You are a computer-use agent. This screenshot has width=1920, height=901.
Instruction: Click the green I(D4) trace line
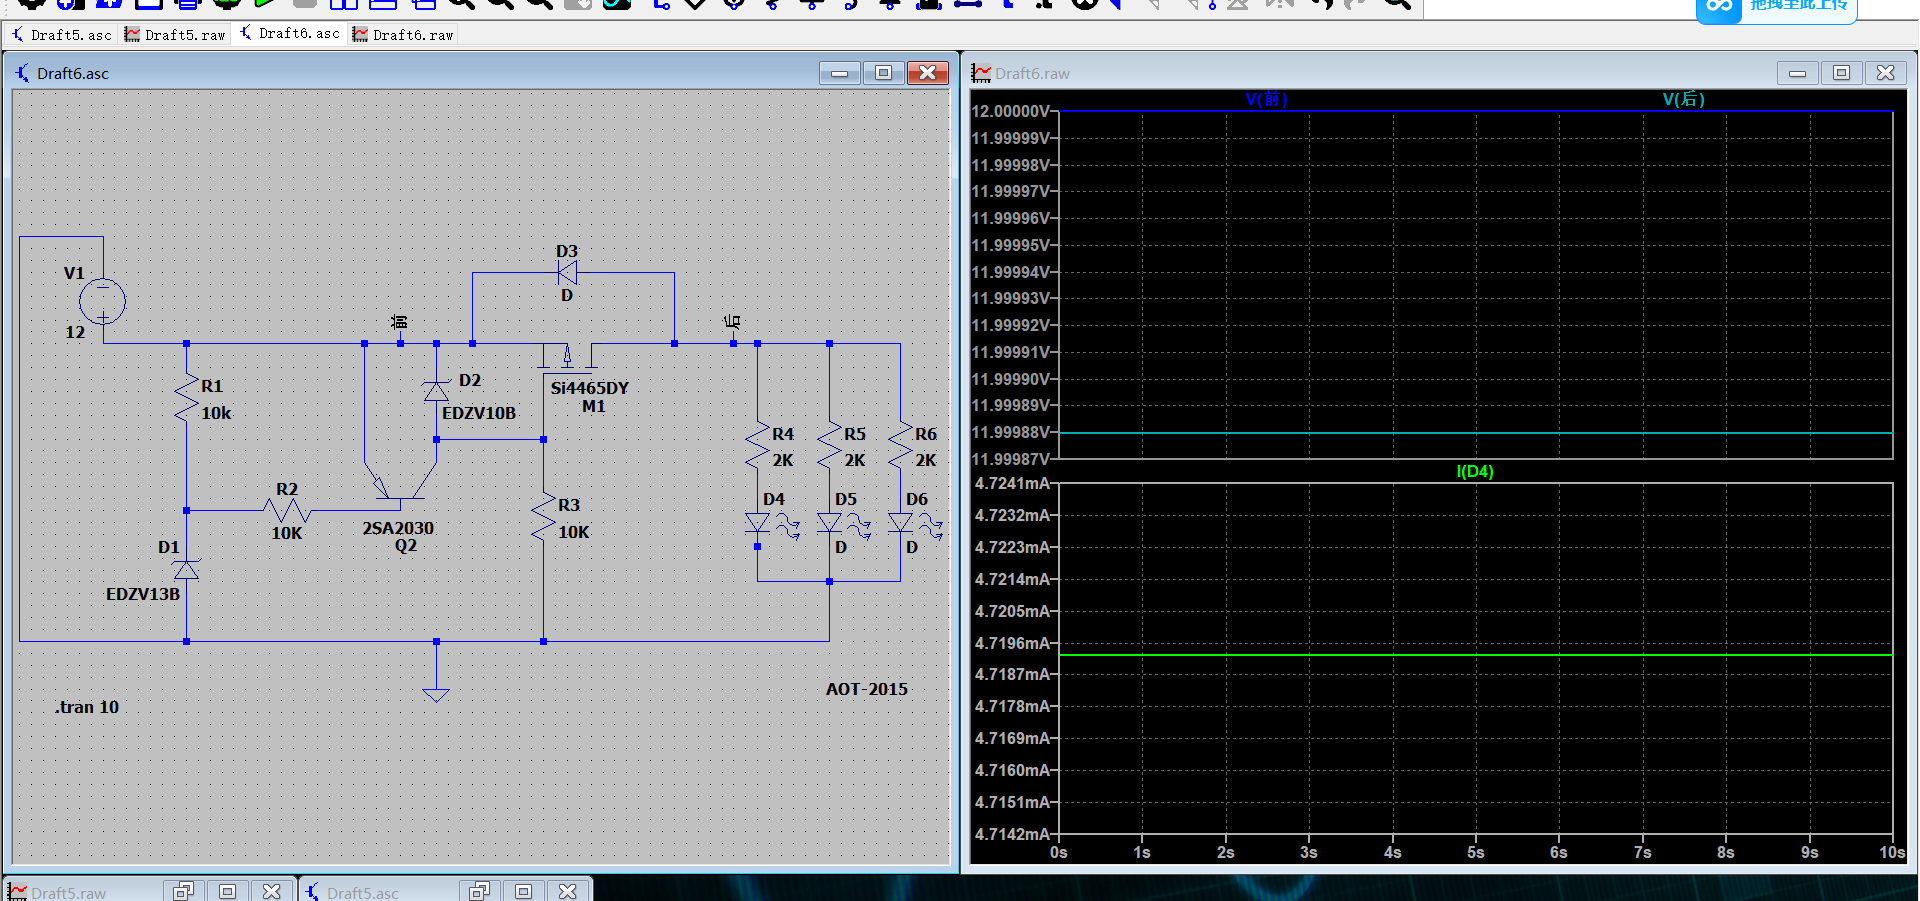click(1476, 655)
